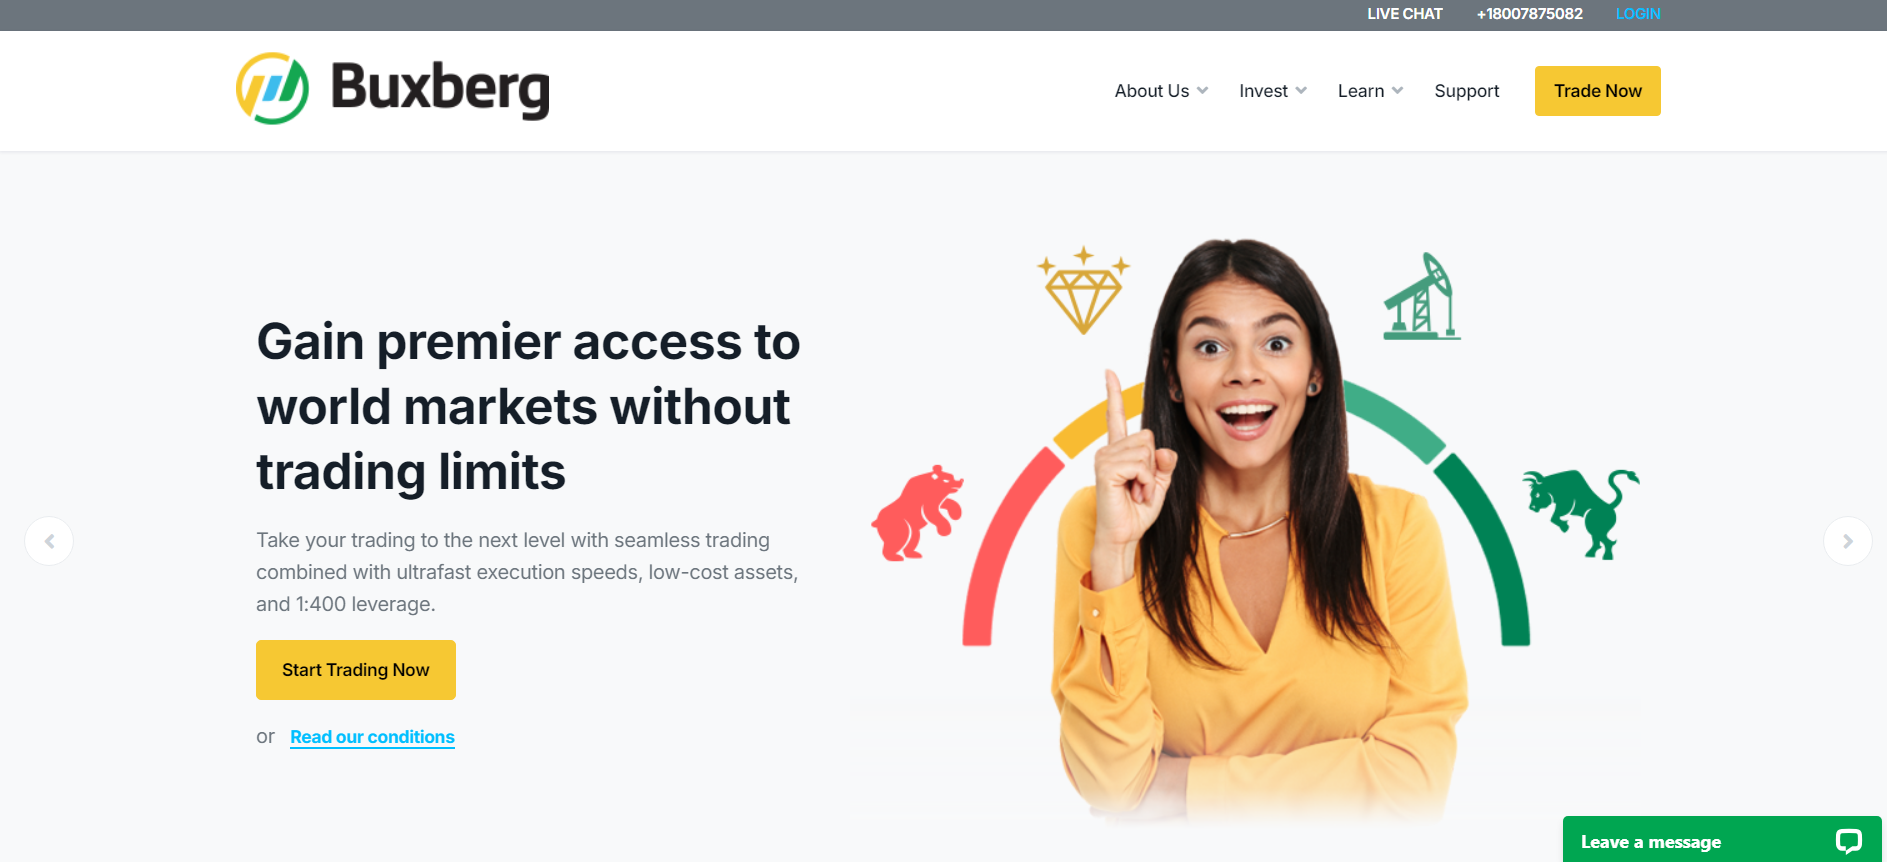
Task: Expand the Invest dropdown chevron
Action: pyautogui.click(x=1301, y=91)
